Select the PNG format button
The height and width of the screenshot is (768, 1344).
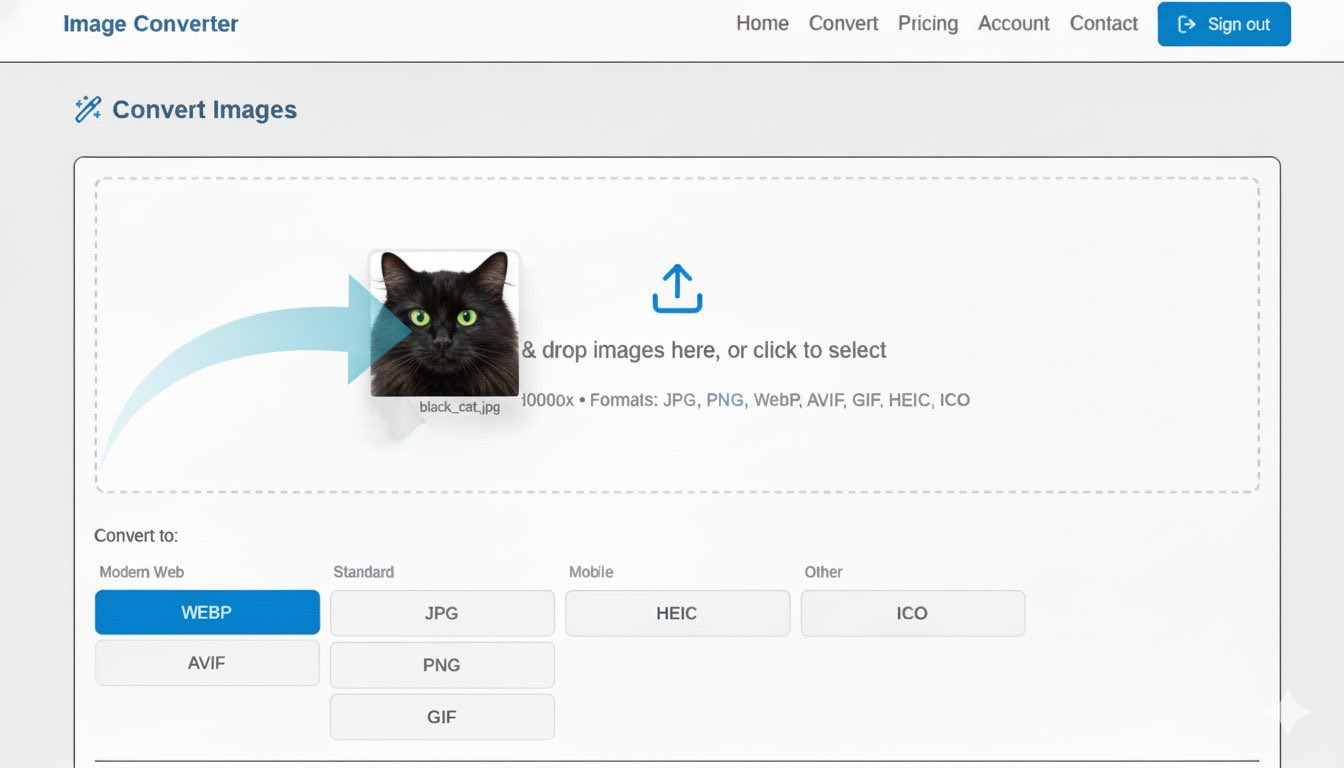[442, 664]
